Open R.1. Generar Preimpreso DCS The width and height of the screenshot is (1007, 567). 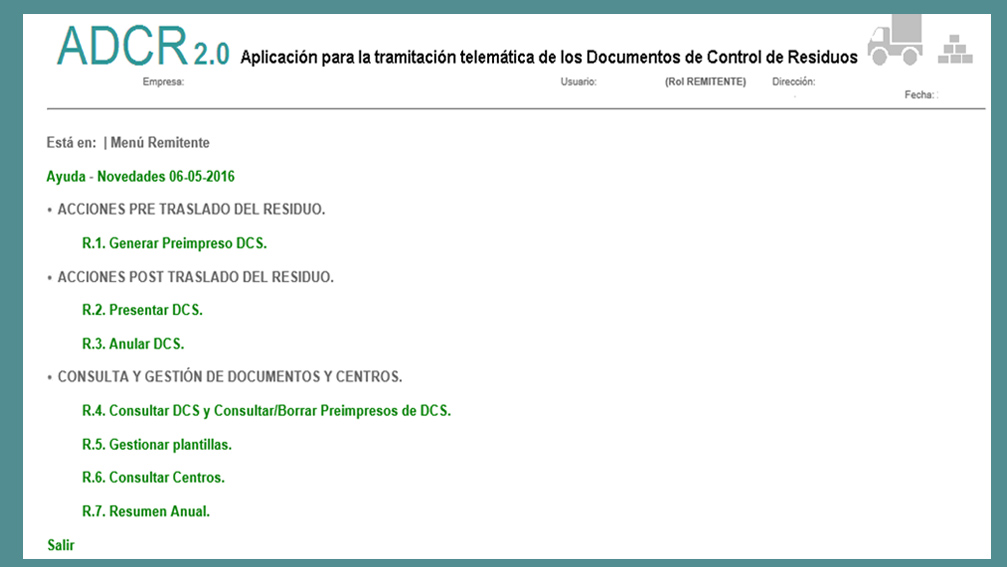click(175, 243)
